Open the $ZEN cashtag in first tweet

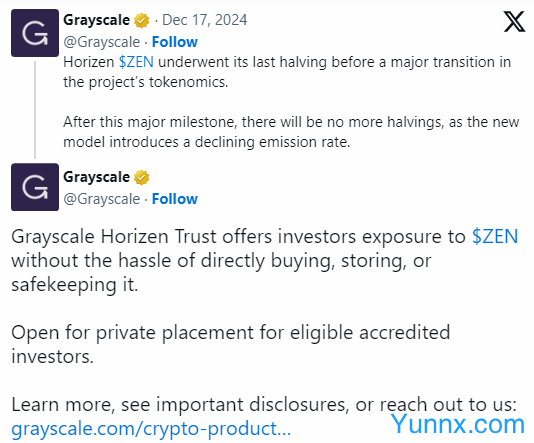[x=136, y=62]
